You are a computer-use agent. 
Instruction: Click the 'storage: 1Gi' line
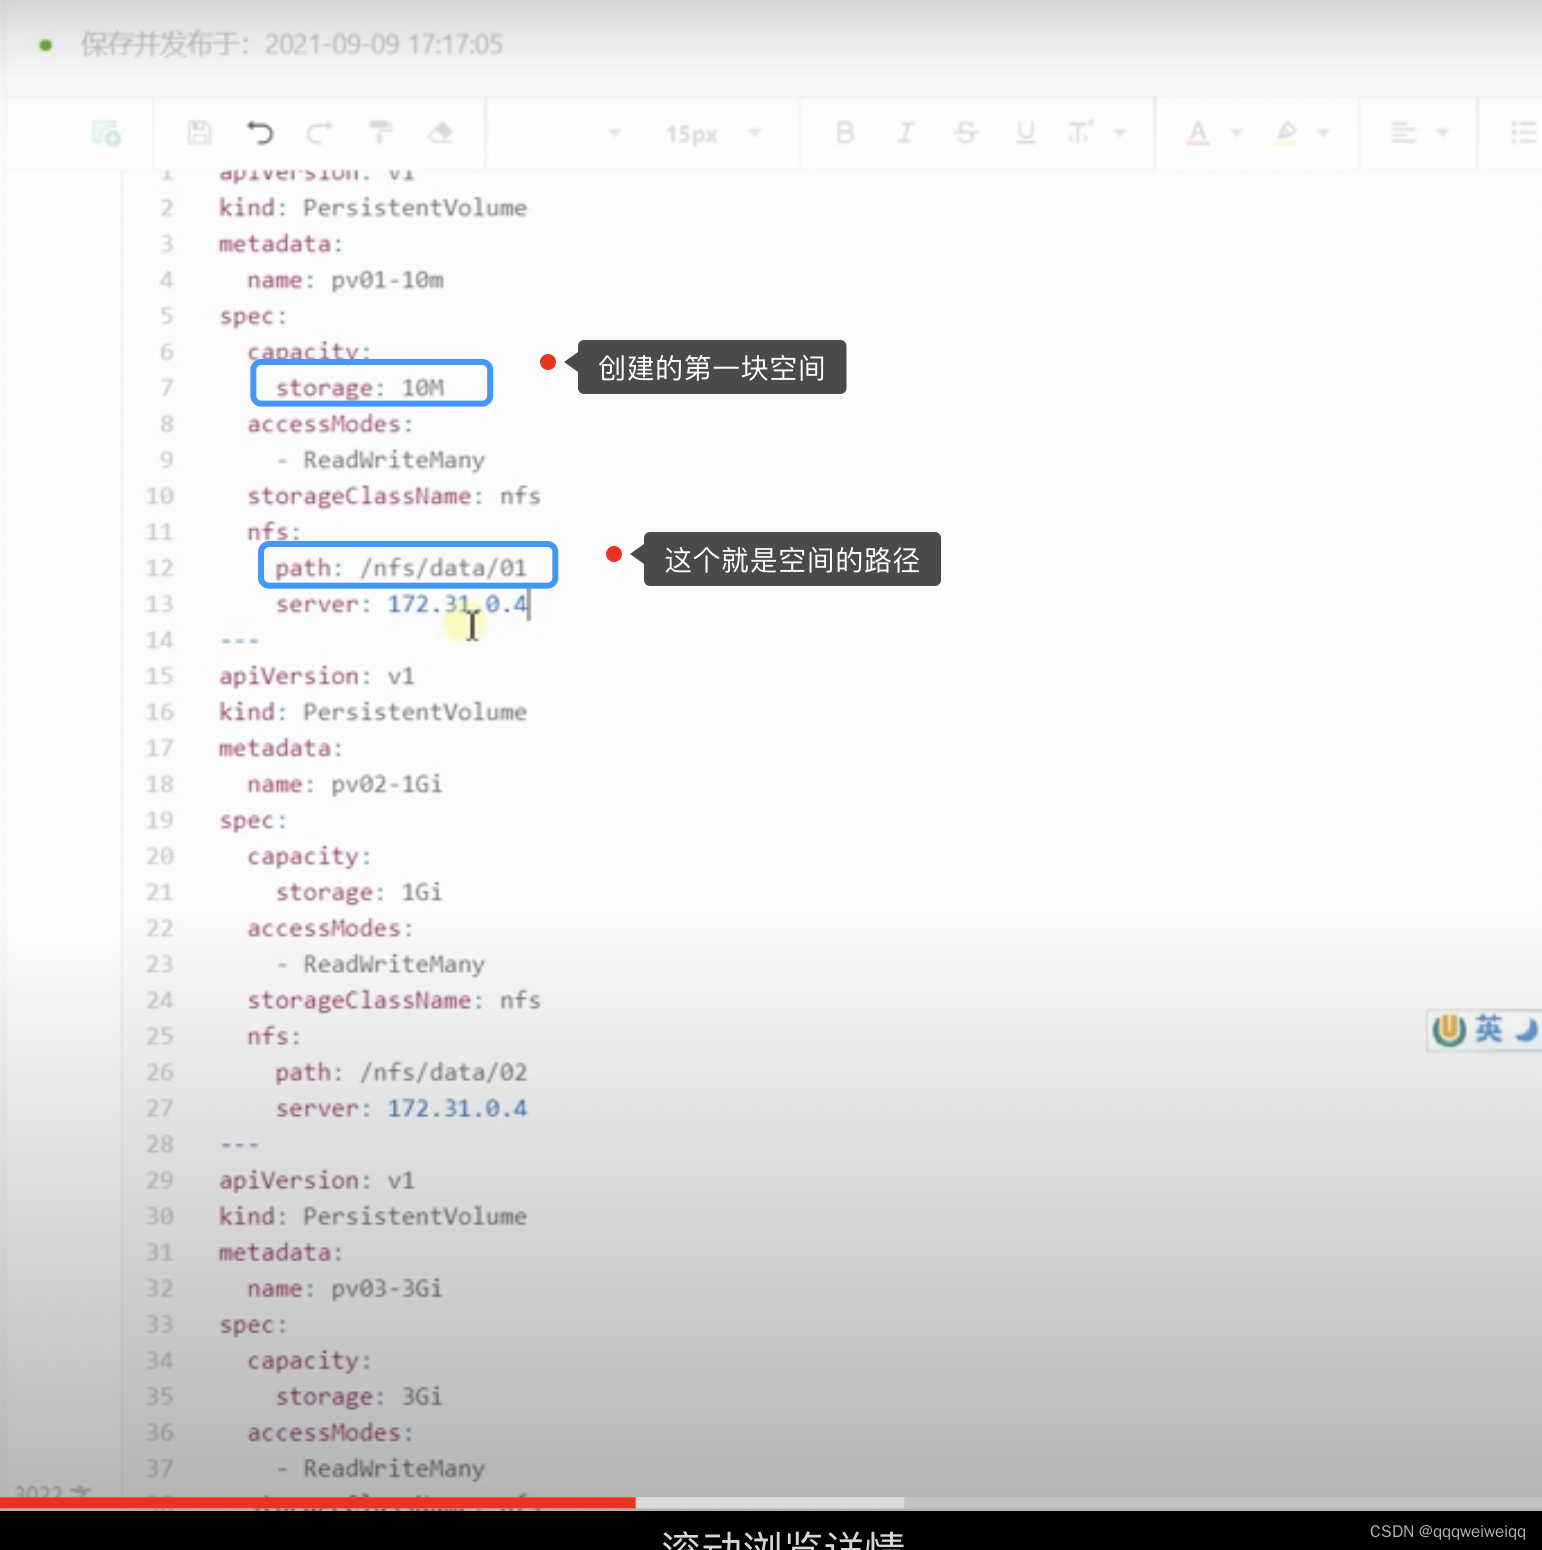tap(359, 892)
